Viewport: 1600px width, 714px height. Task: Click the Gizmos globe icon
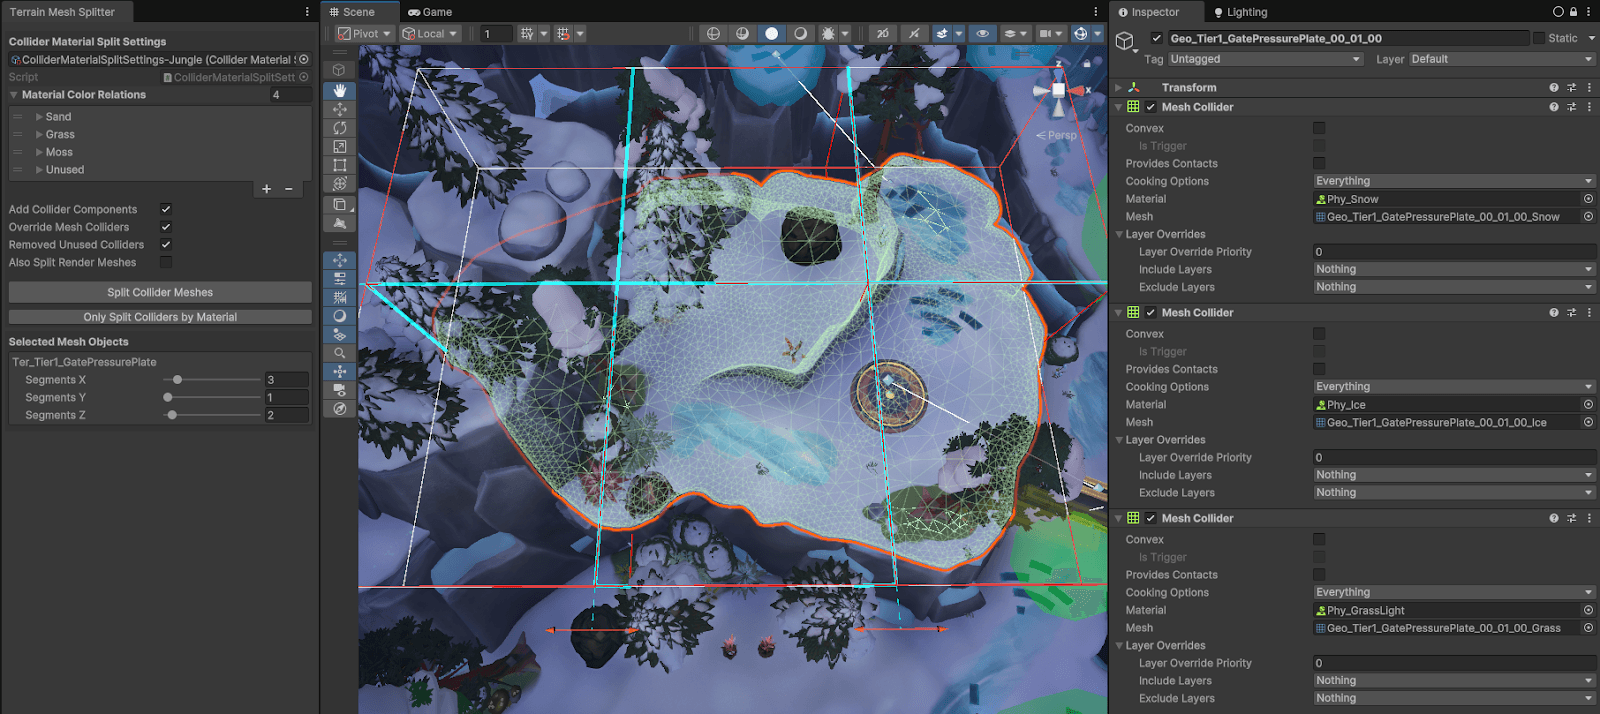[1080, 34]
